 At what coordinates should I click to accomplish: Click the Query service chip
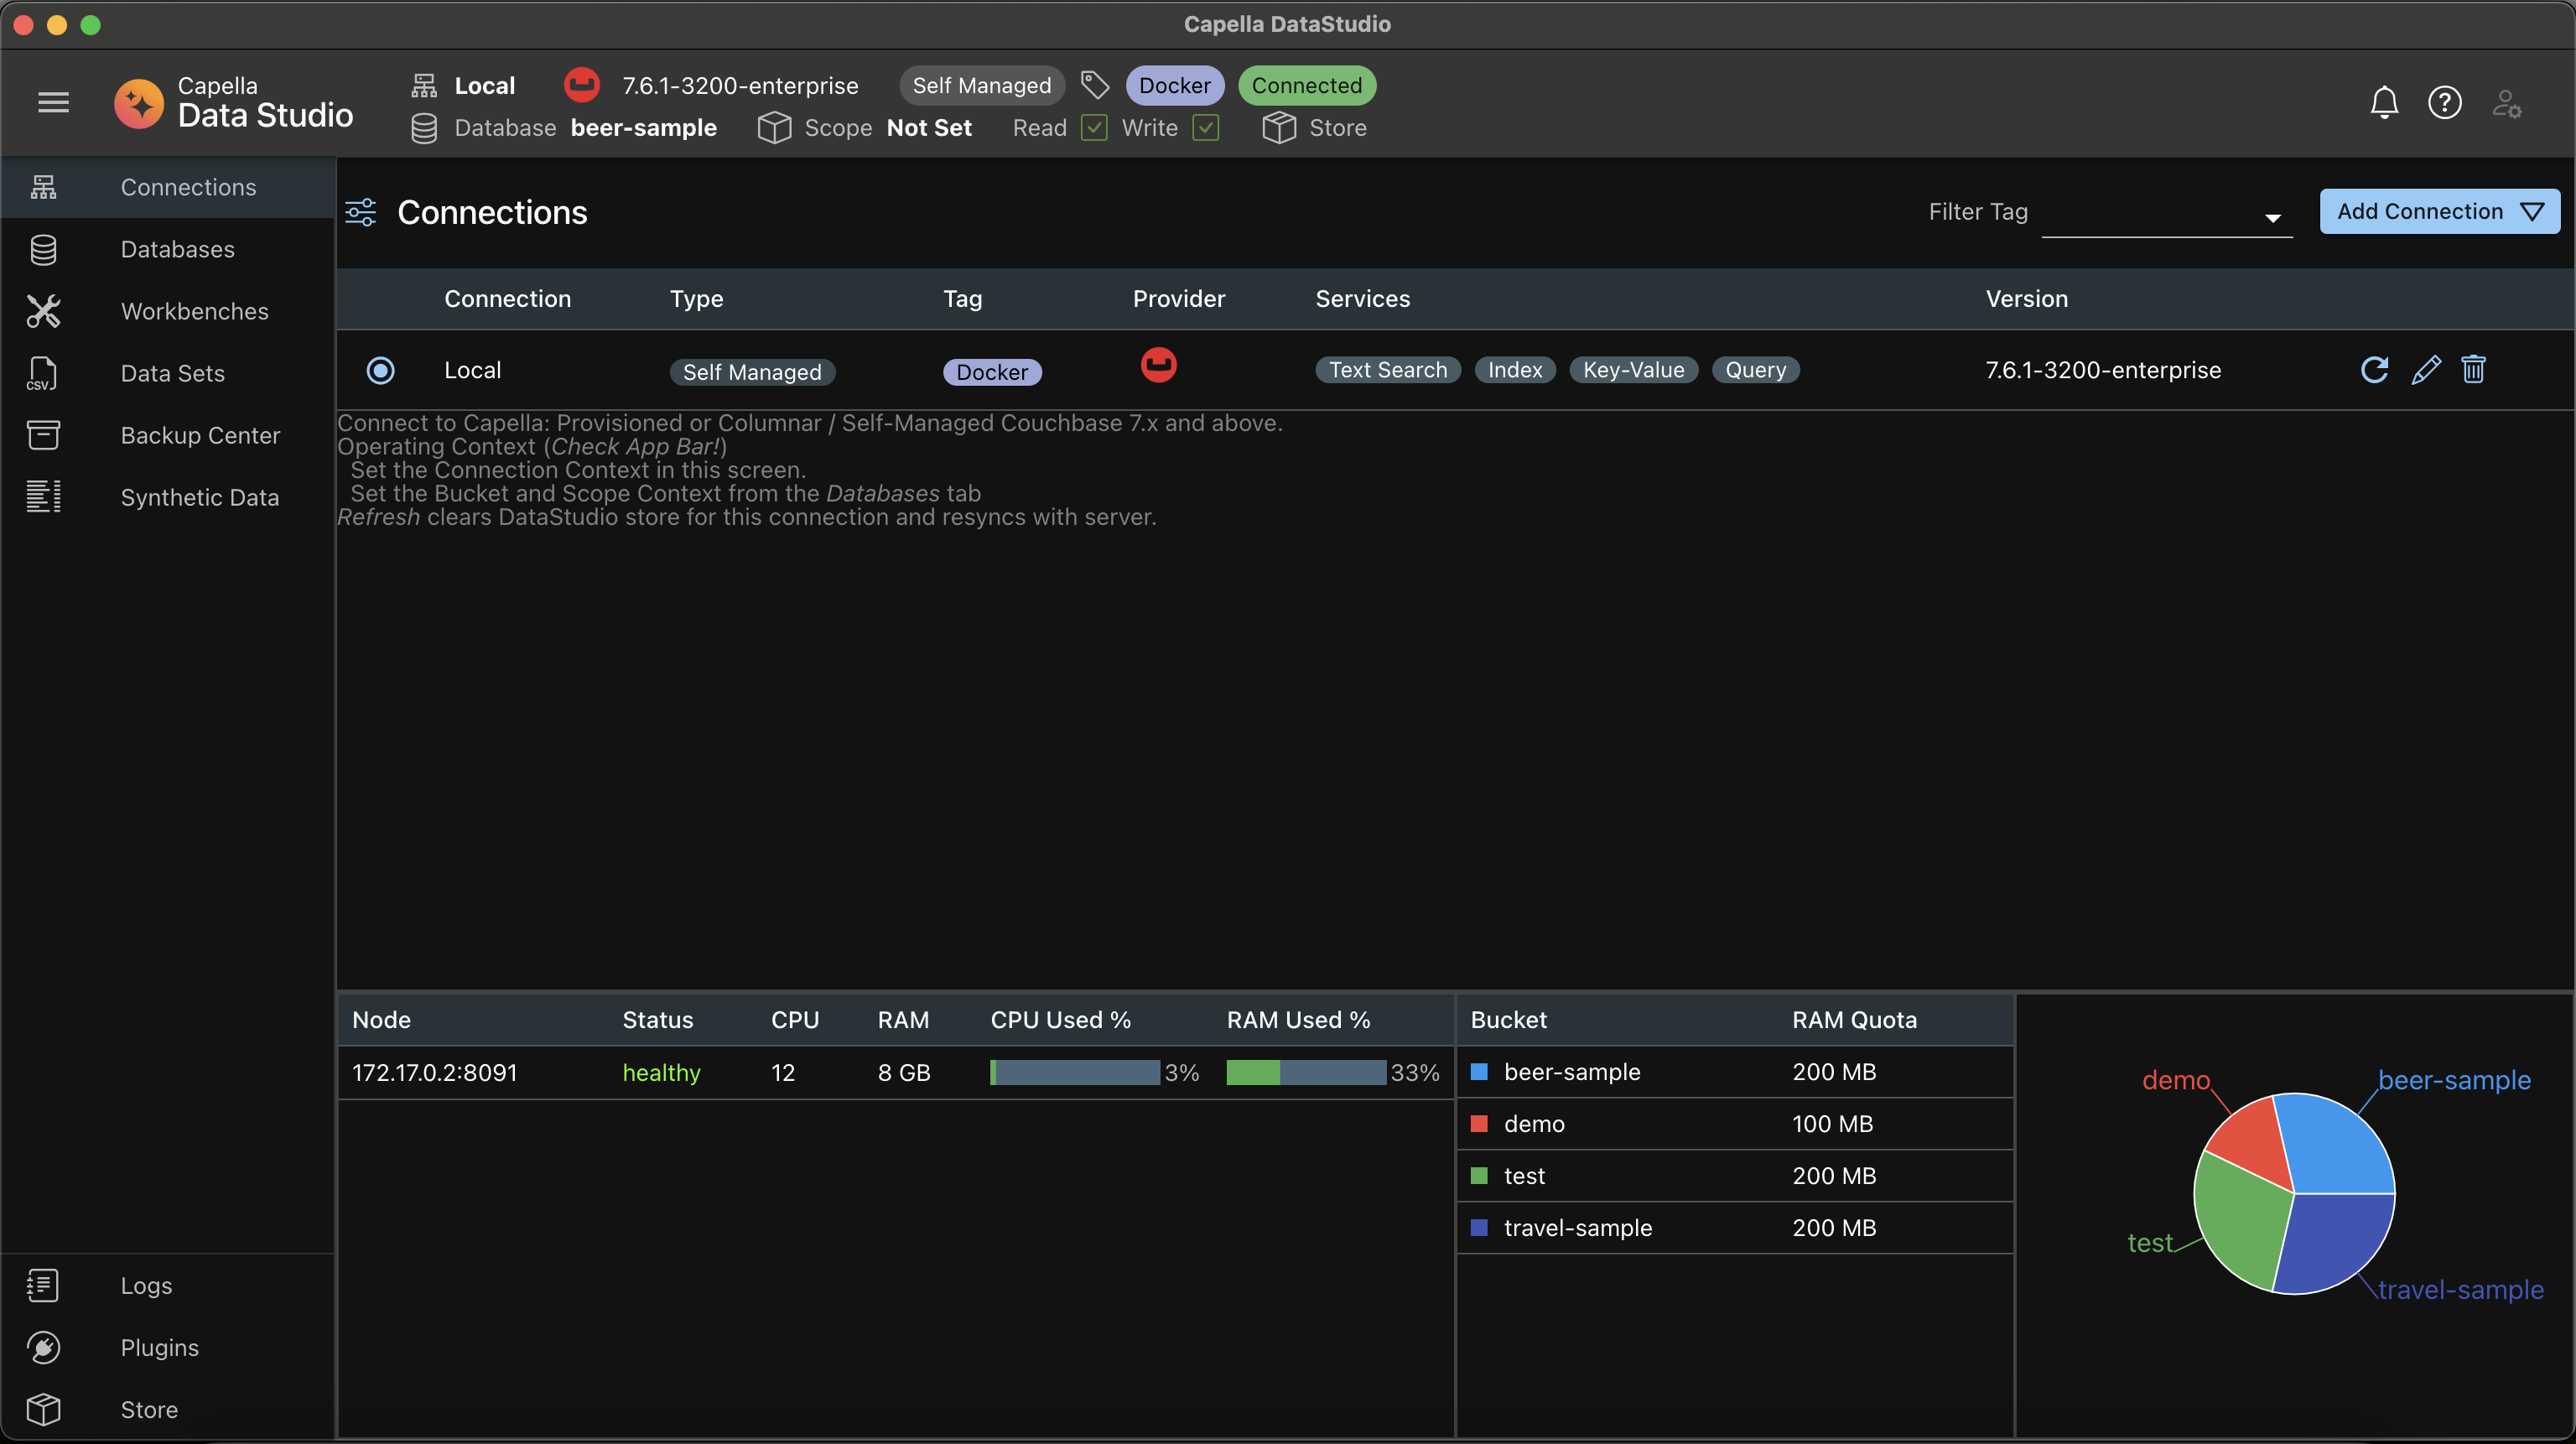1755,370
